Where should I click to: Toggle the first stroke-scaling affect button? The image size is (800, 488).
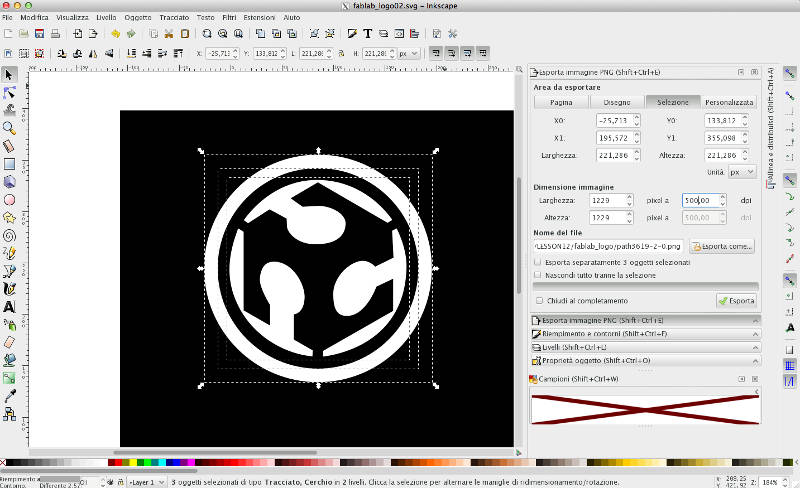[x=436, y=53]
